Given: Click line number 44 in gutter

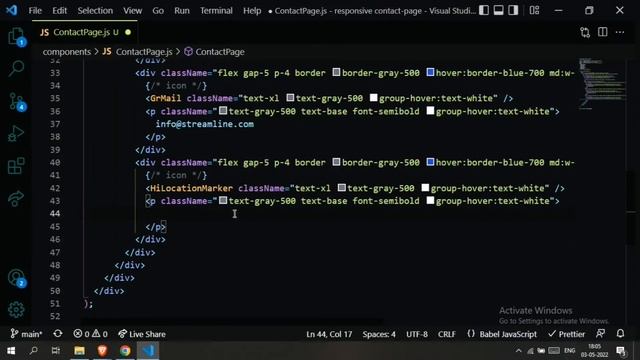Looking at the screenshot, I should point(55,213).
